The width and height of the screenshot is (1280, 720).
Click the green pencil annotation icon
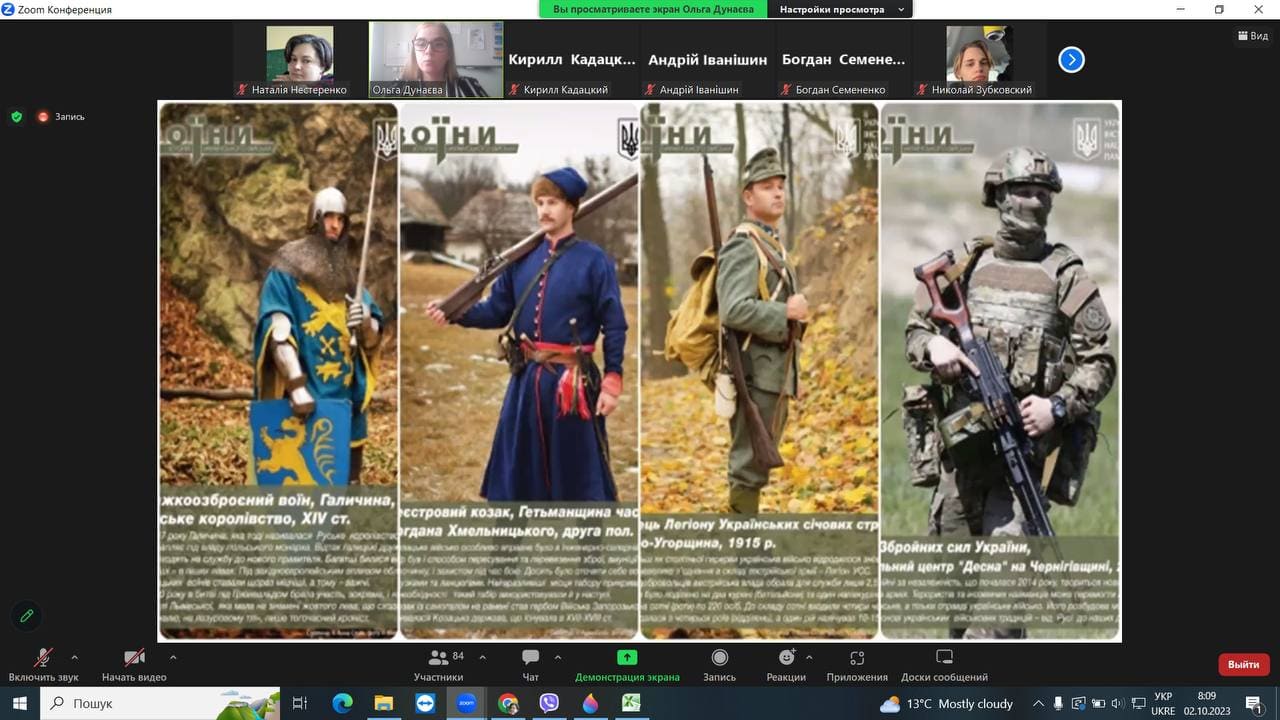point(27,616)
